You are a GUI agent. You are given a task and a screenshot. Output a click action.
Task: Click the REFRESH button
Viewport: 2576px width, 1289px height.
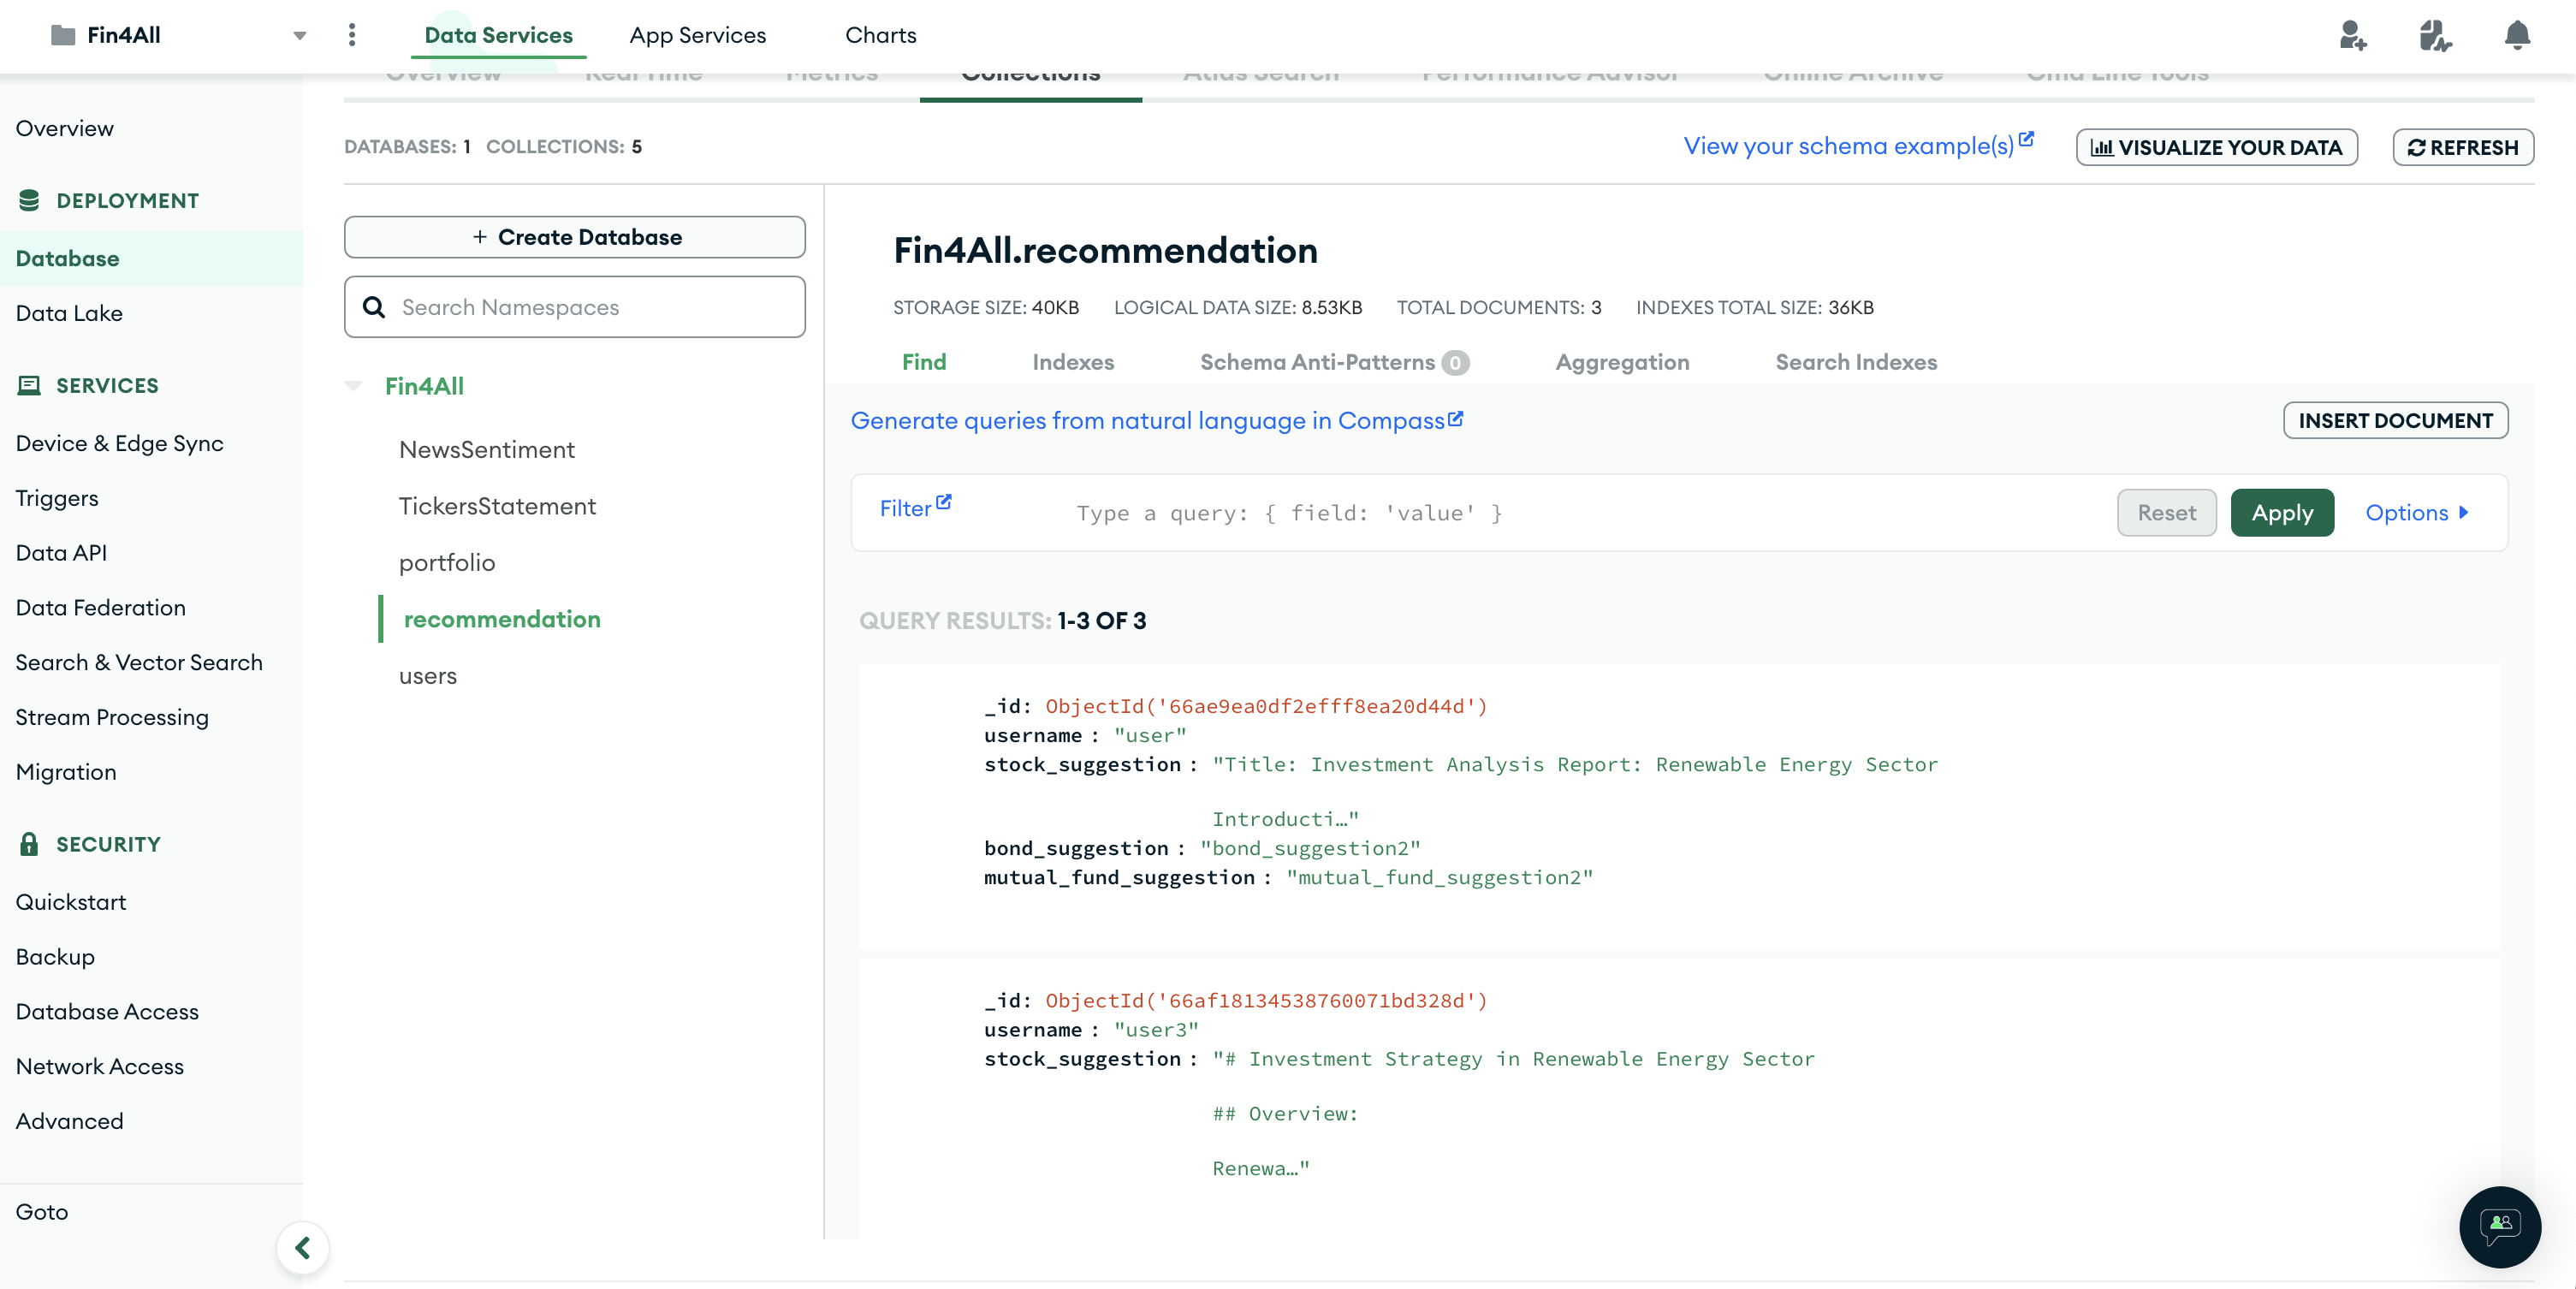click(2462, 147)
